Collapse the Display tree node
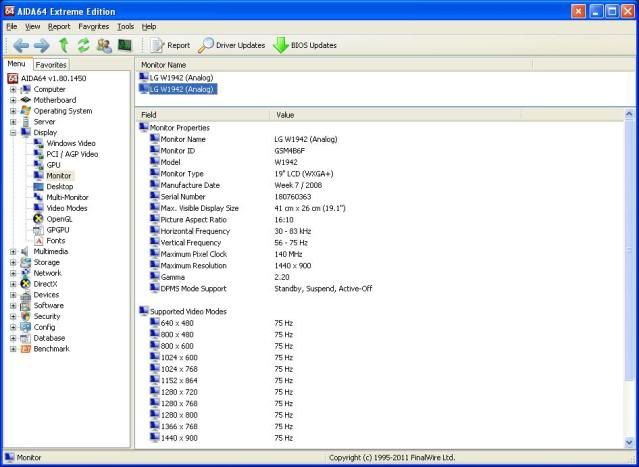639x467 pixels. click(13, 132)
